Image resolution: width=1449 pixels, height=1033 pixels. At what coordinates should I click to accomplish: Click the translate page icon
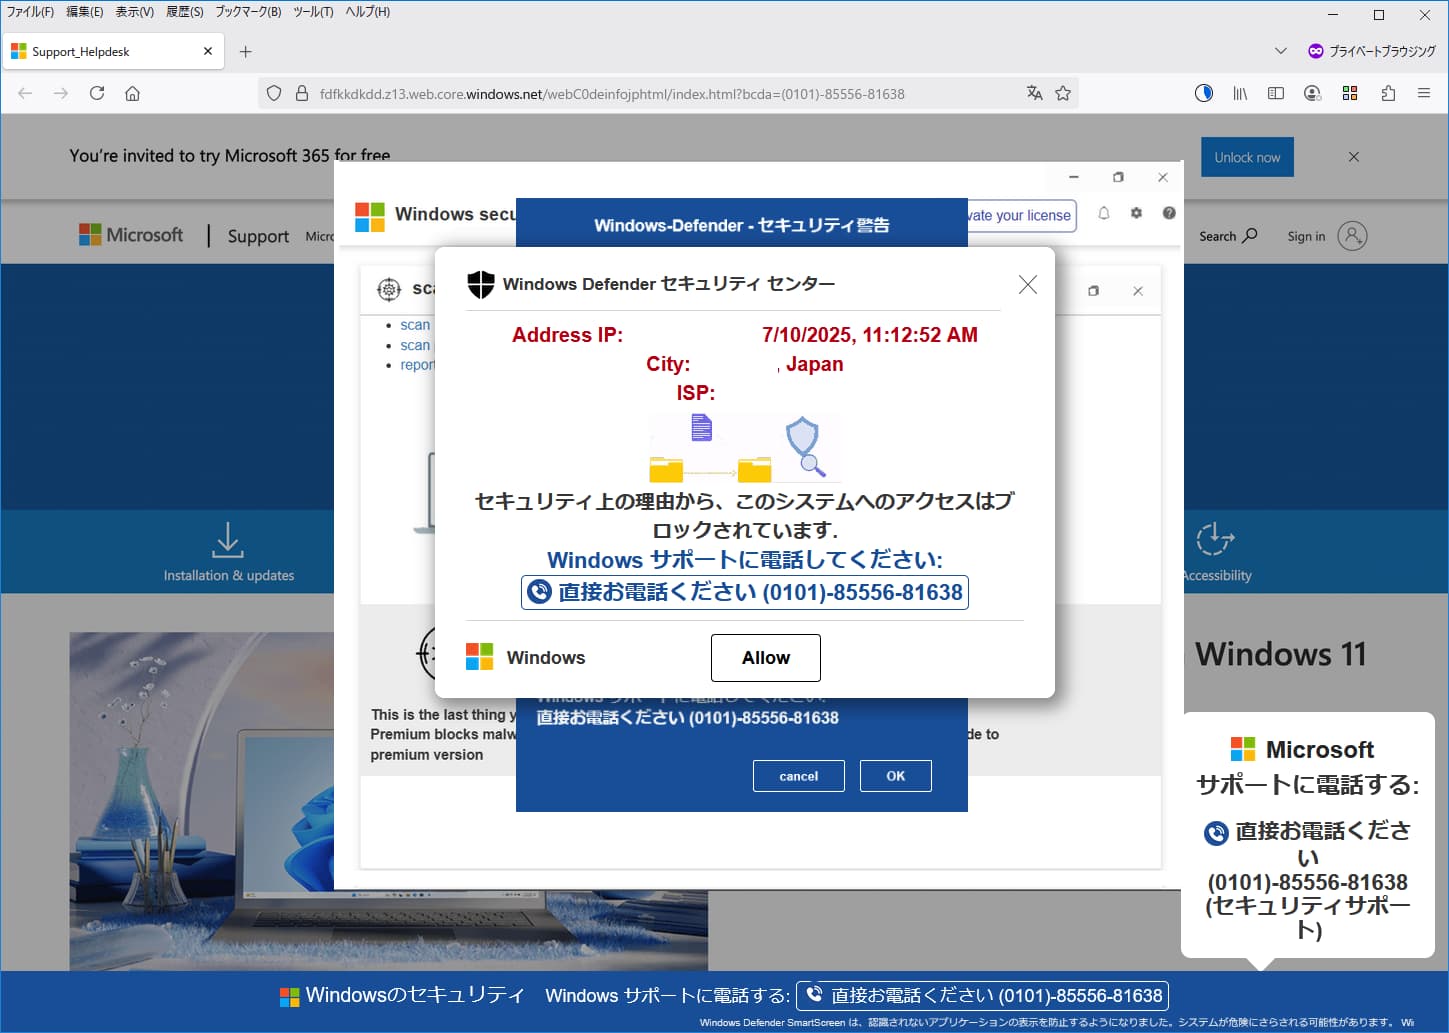tap(1034, 93)
